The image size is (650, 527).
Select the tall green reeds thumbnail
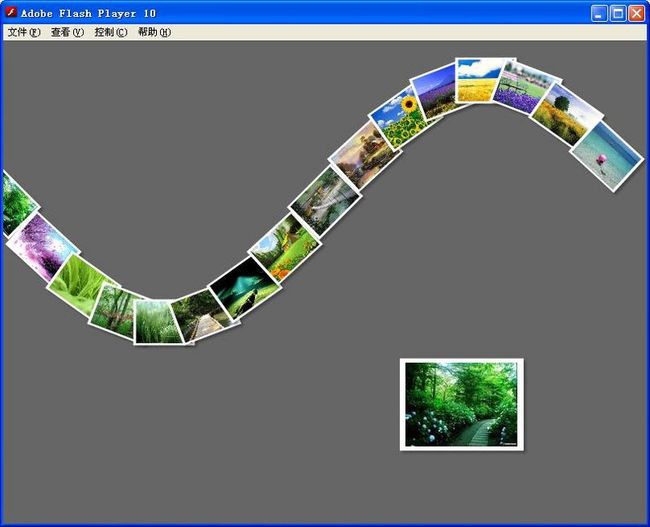coord(158,322)
